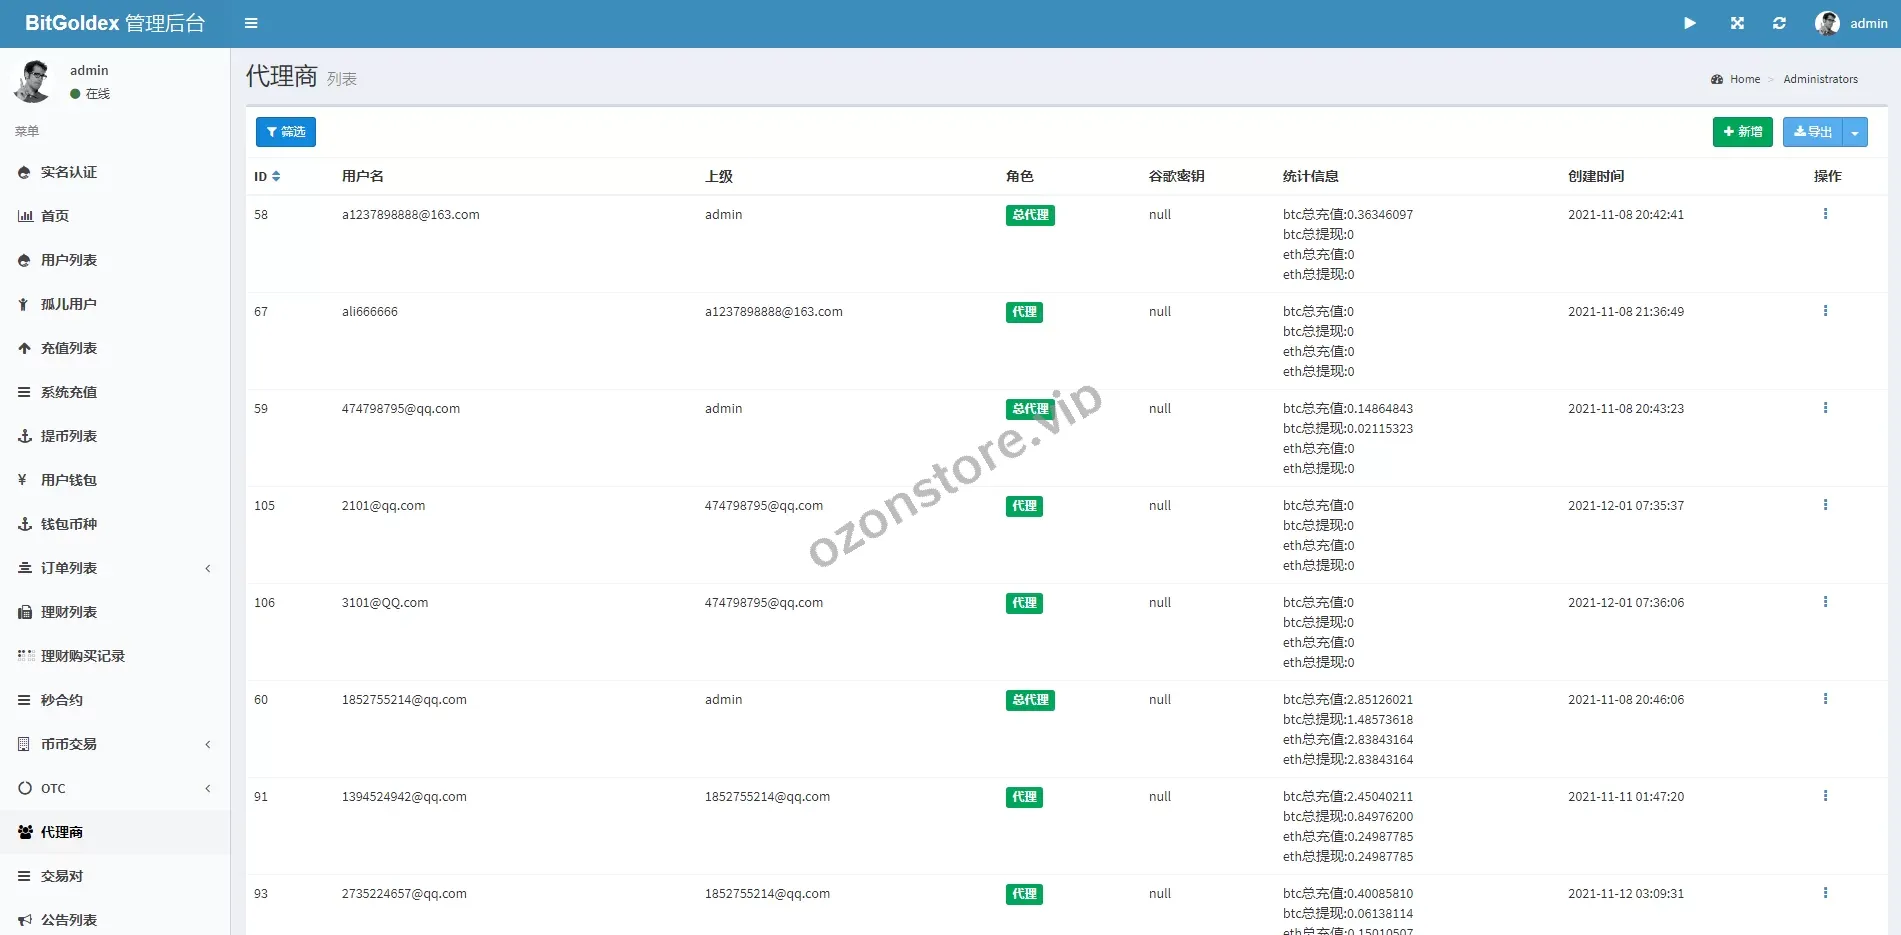Expand the 订单列表 submenu chevron
Viewport: 1901px width, 935px height.
(208, 568)
